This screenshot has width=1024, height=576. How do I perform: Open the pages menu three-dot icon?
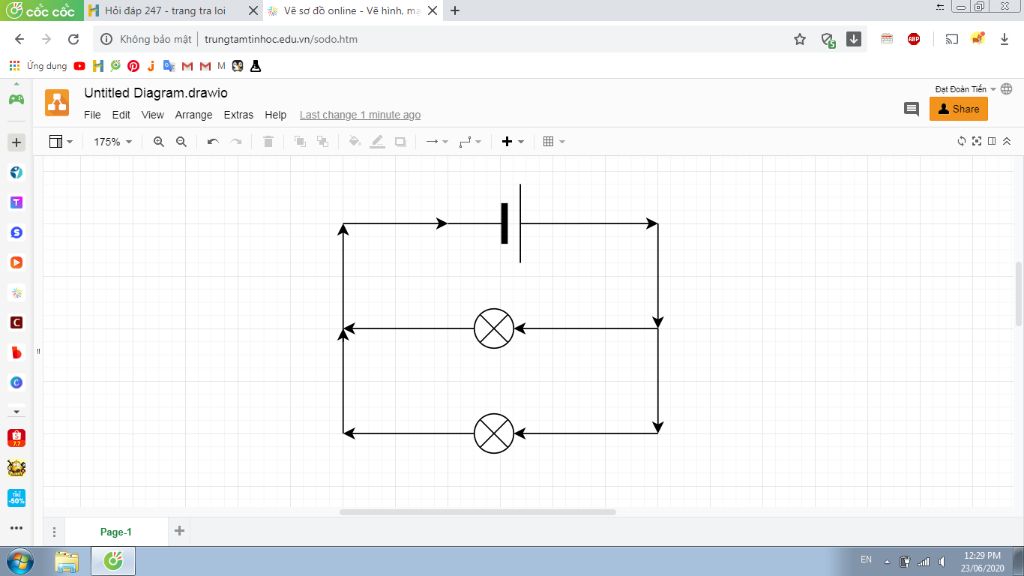point(54,532)
